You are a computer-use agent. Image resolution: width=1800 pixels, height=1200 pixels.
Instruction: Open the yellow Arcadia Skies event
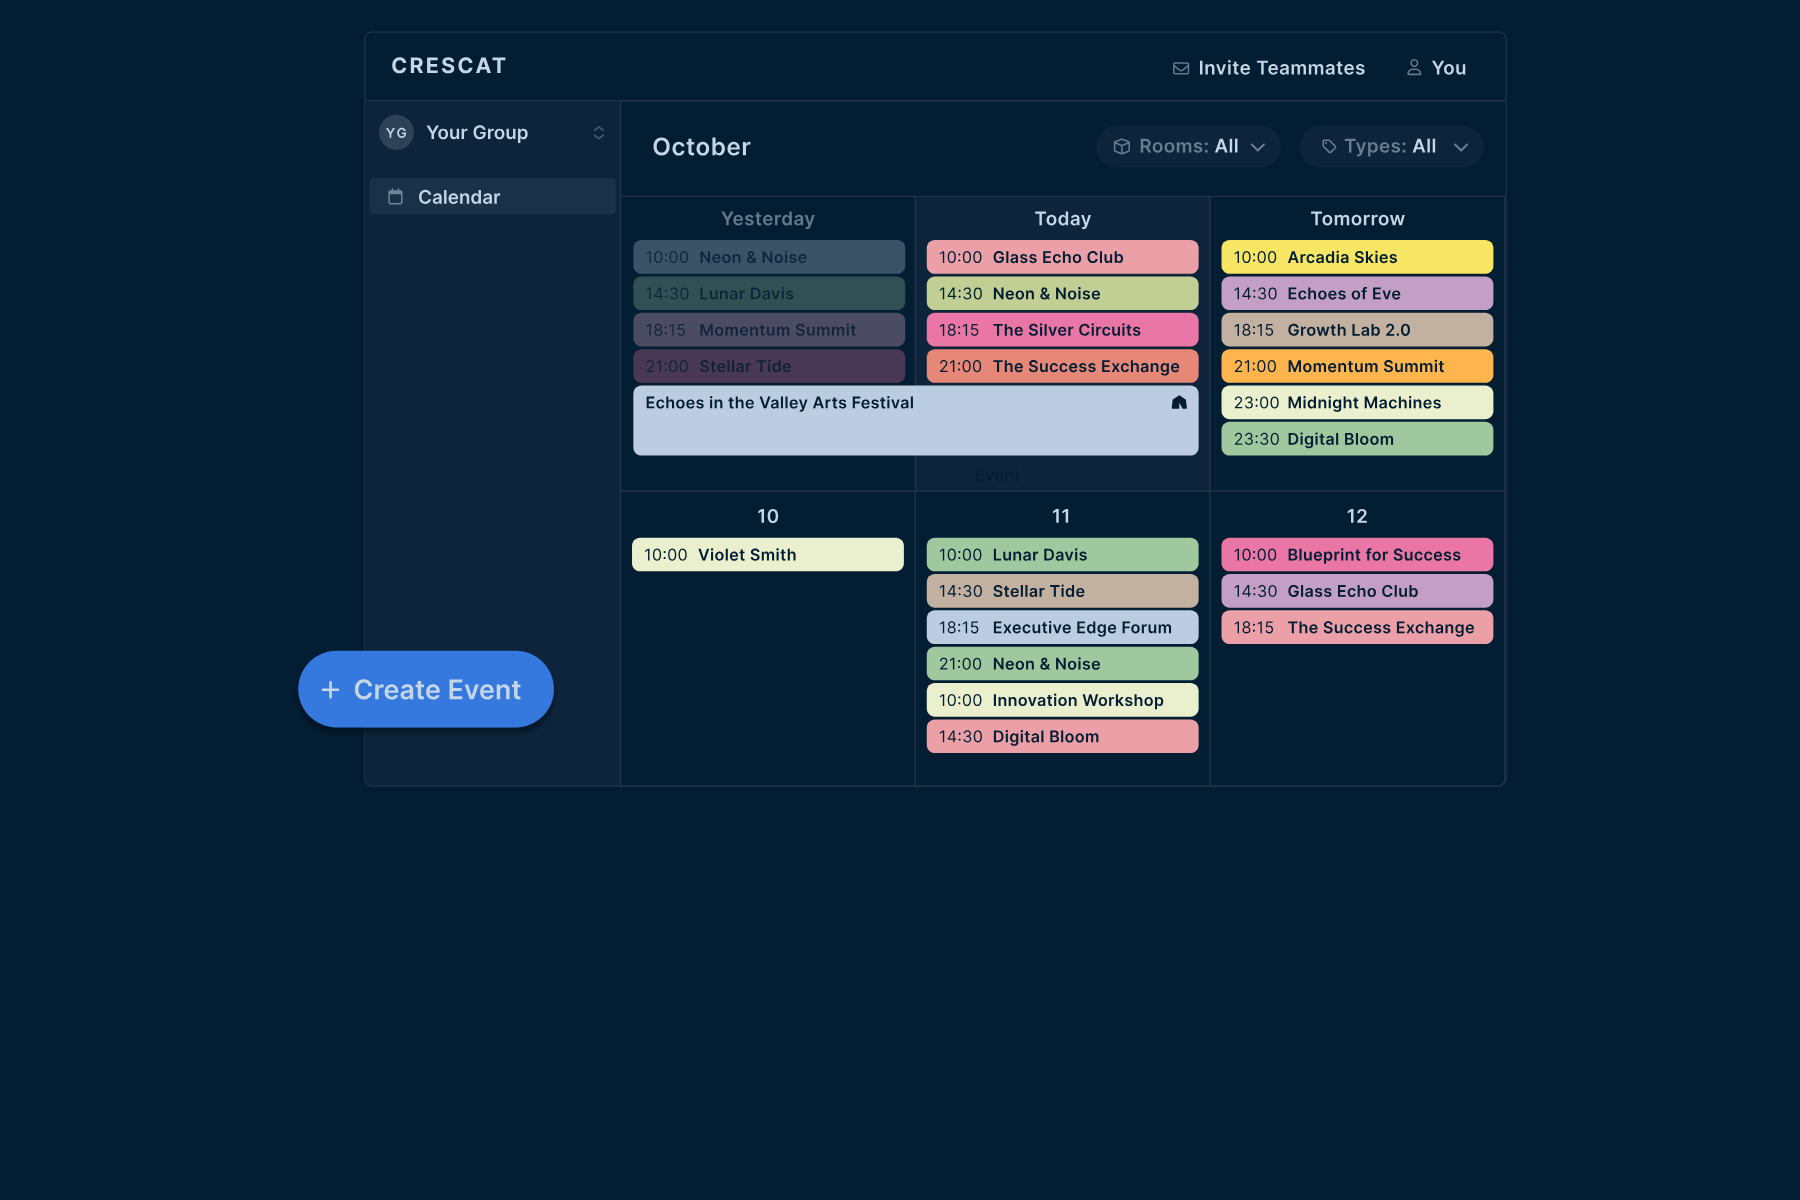tap(1356, 257)
